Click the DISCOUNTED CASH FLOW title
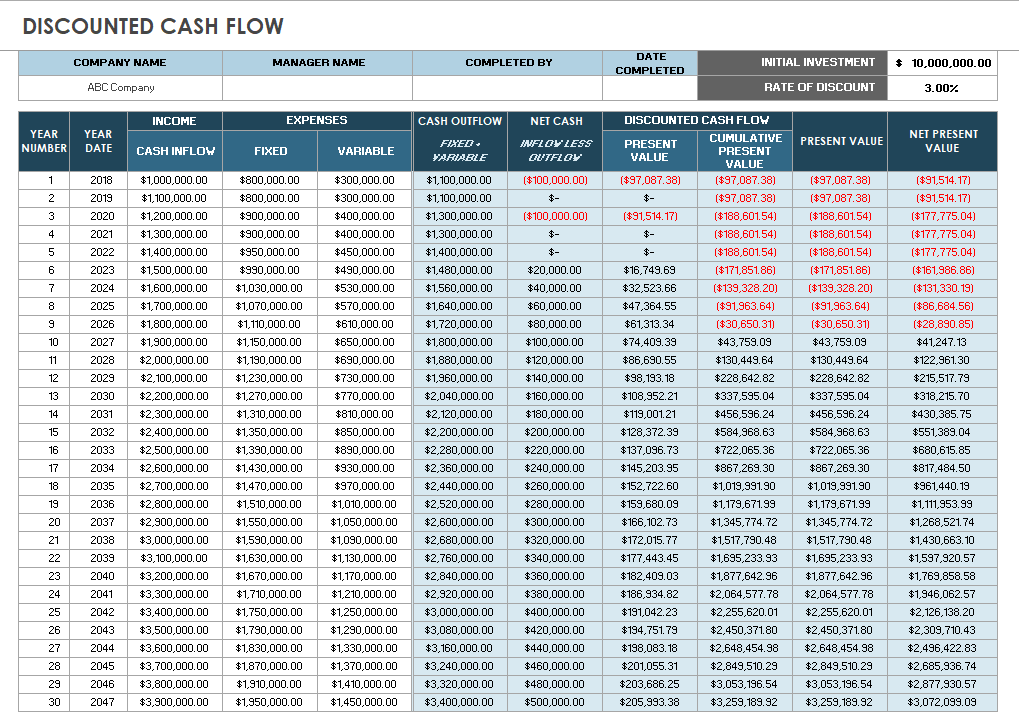This screenshot has width=1019, height=727. click(x=155, y=26)
